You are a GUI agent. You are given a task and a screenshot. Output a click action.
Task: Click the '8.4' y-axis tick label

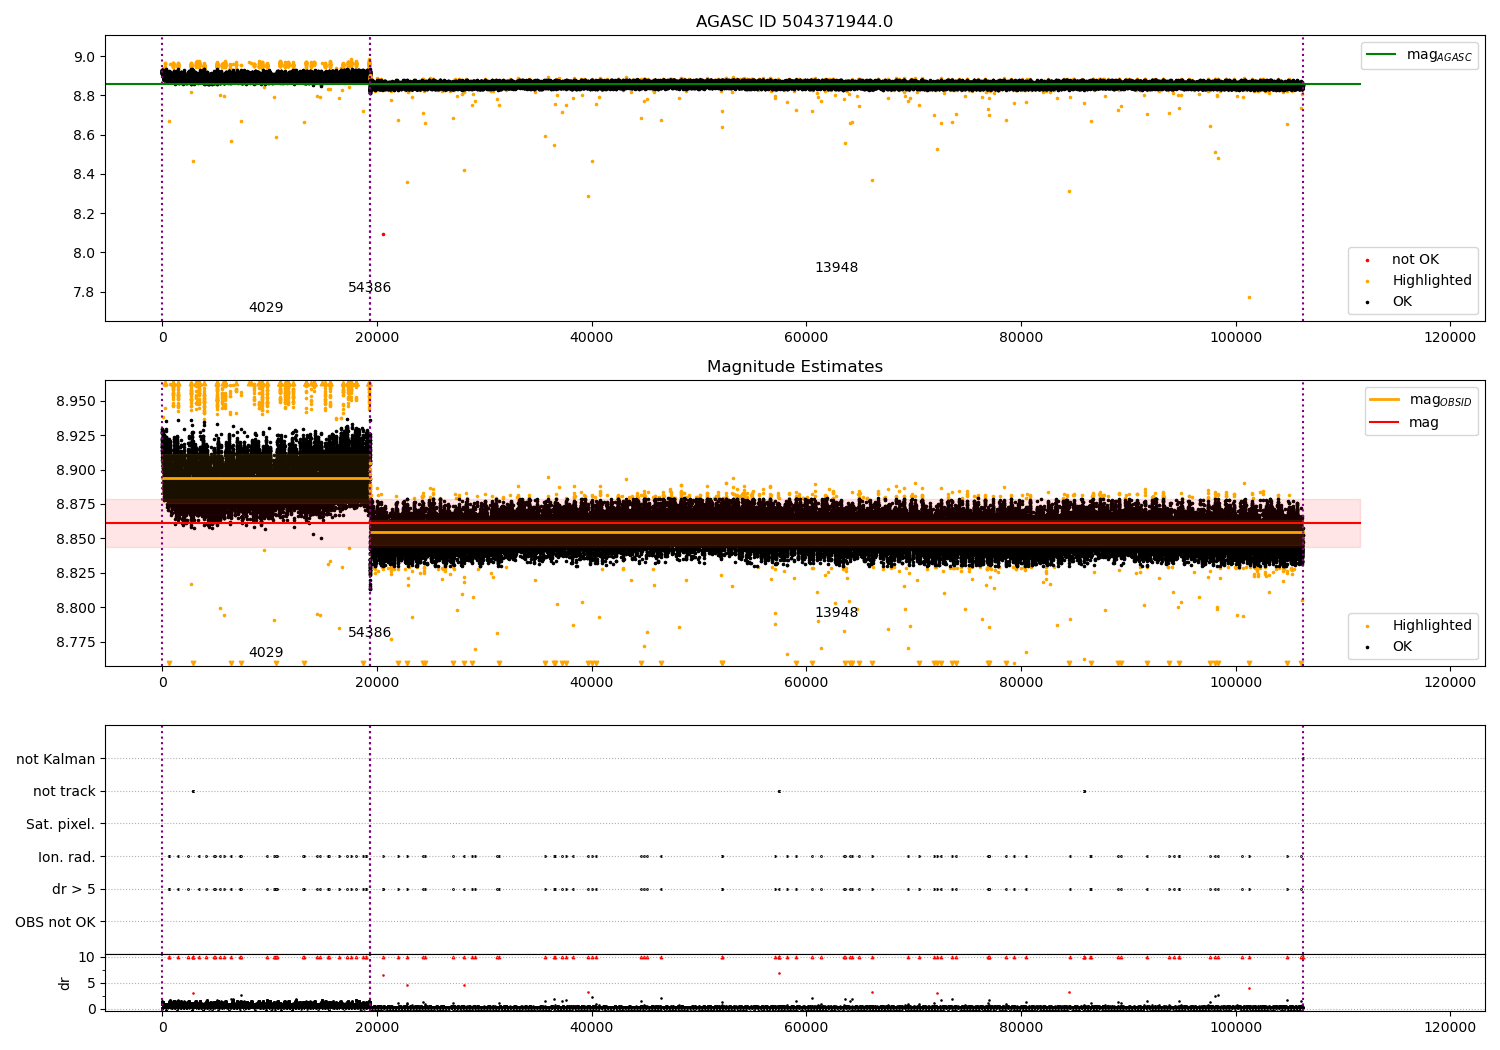pos(84,175)
